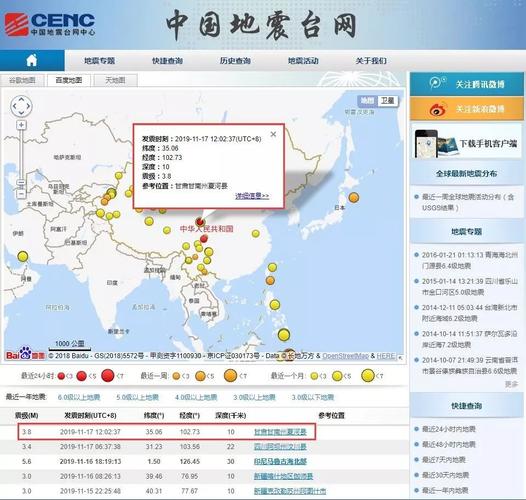526x500 pixels.
Task: Click the Baidu map logo
Action: 25,353
